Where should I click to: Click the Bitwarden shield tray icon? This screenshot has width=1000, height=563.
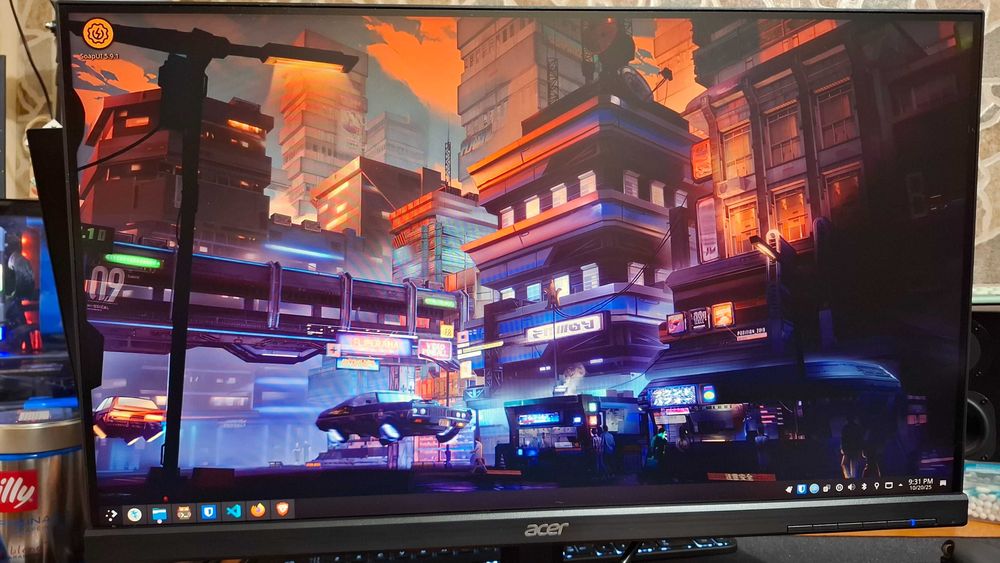[x=802, y=489]
